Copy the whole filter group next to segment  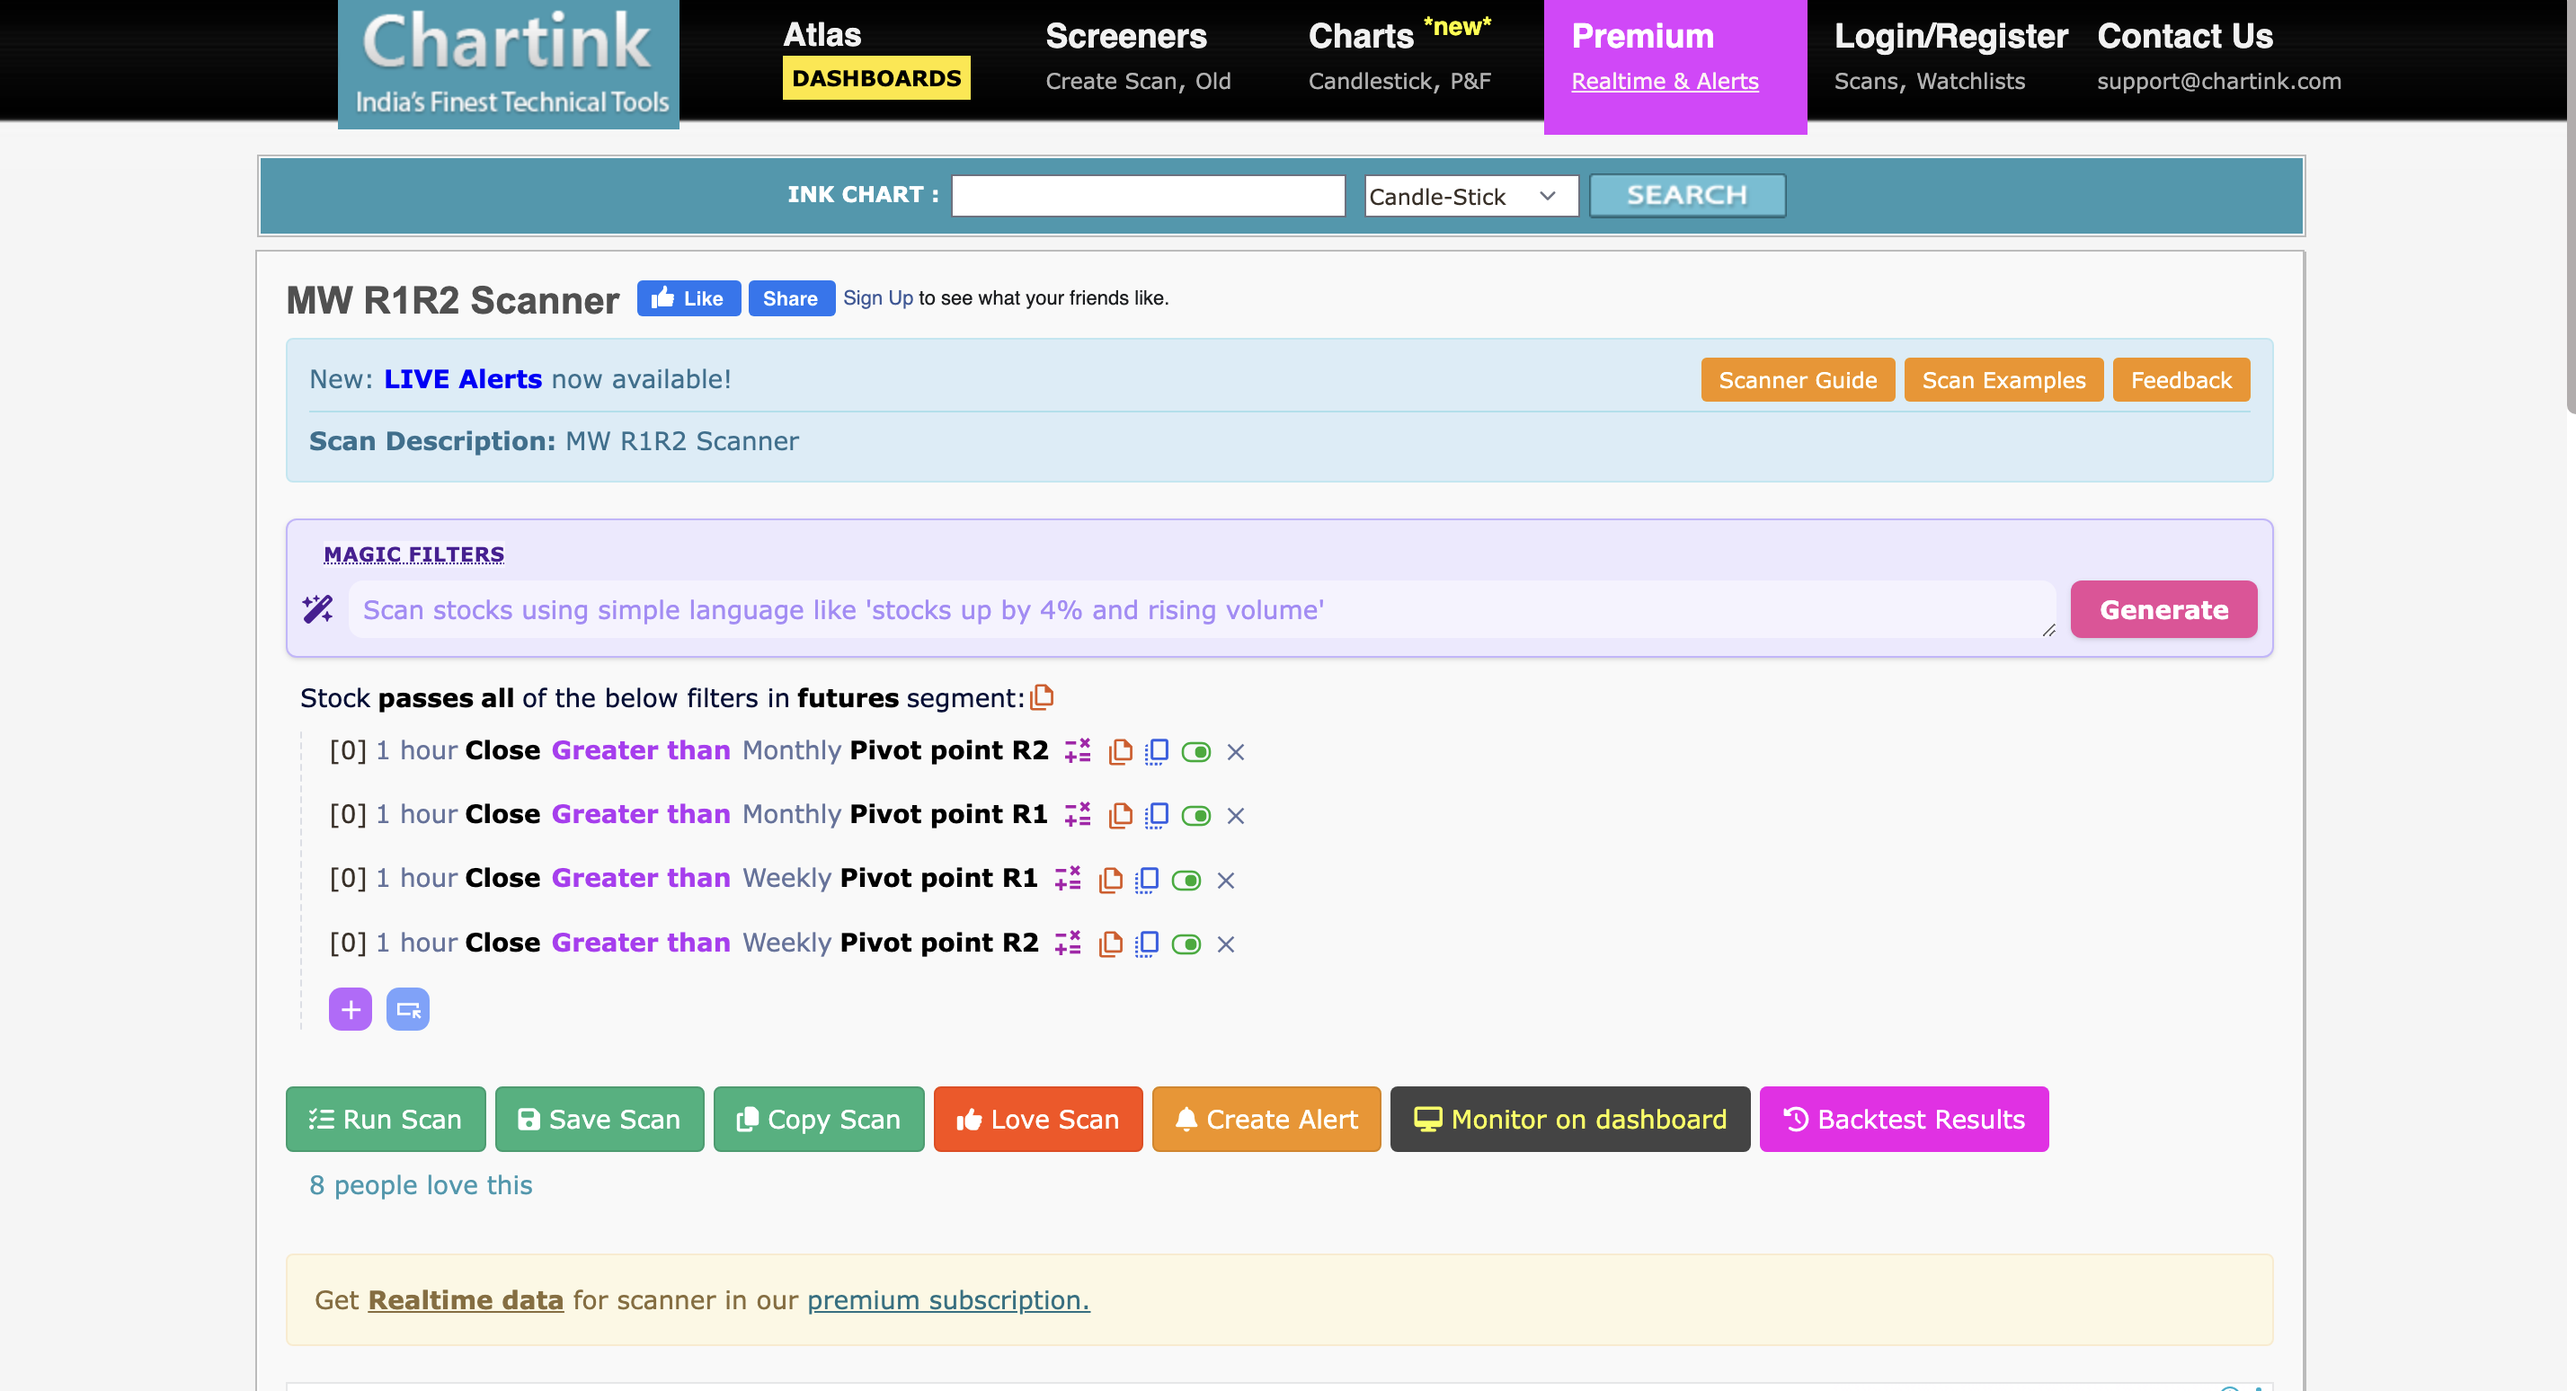[1042, 697]
